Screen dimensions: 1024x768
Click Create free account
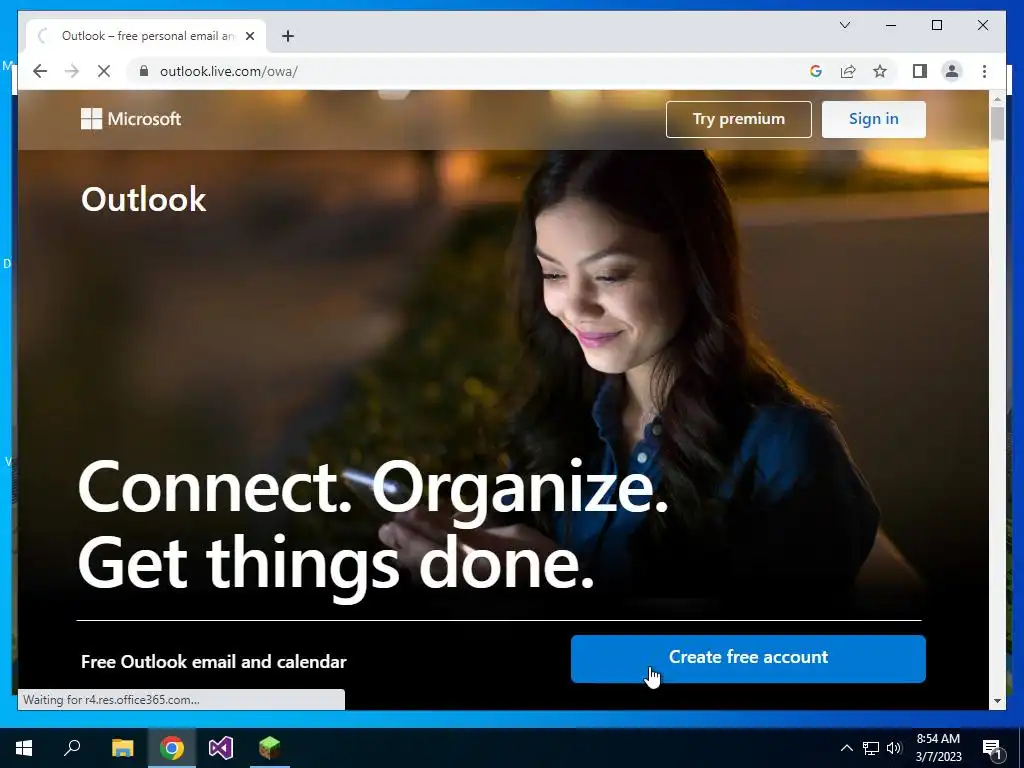click(x=748, y=658)
